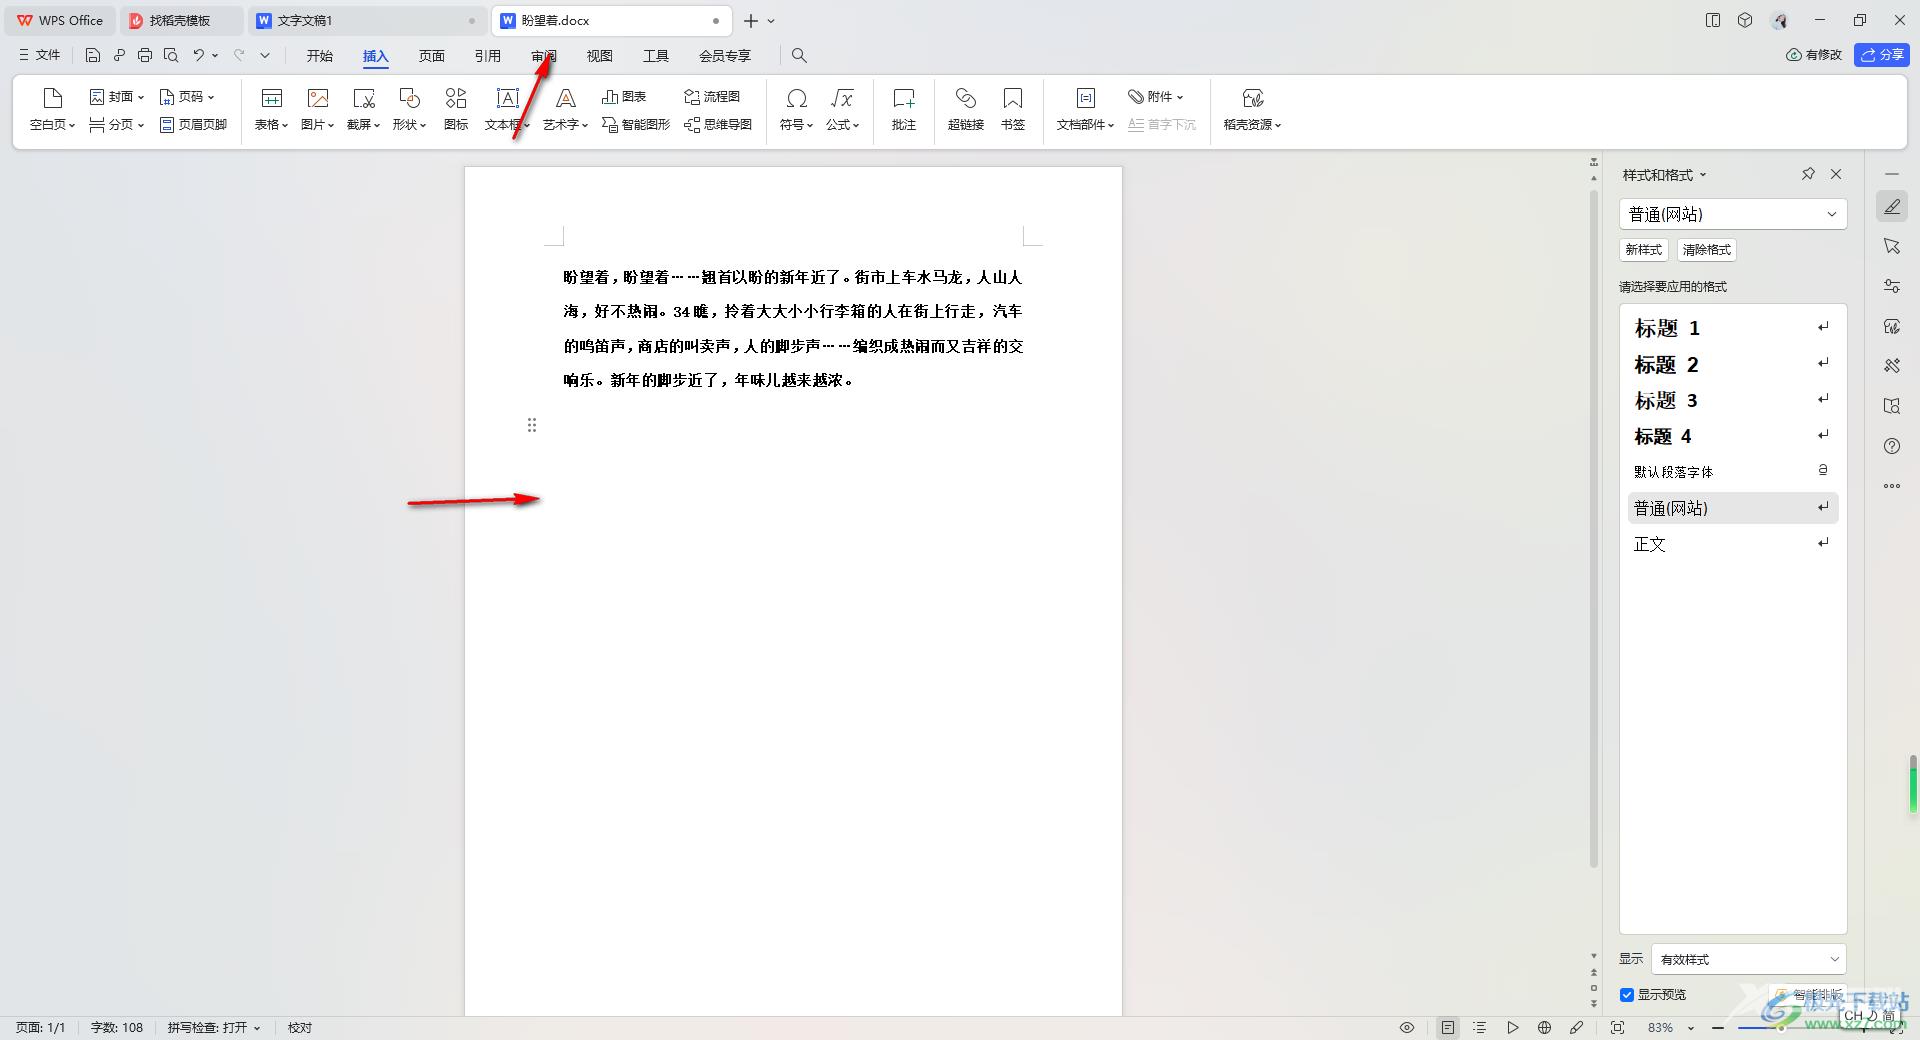Insert a table using 表格 icon
Image resolution: width=1920 pixels, height=1040 pixels.
click(271, 109)
